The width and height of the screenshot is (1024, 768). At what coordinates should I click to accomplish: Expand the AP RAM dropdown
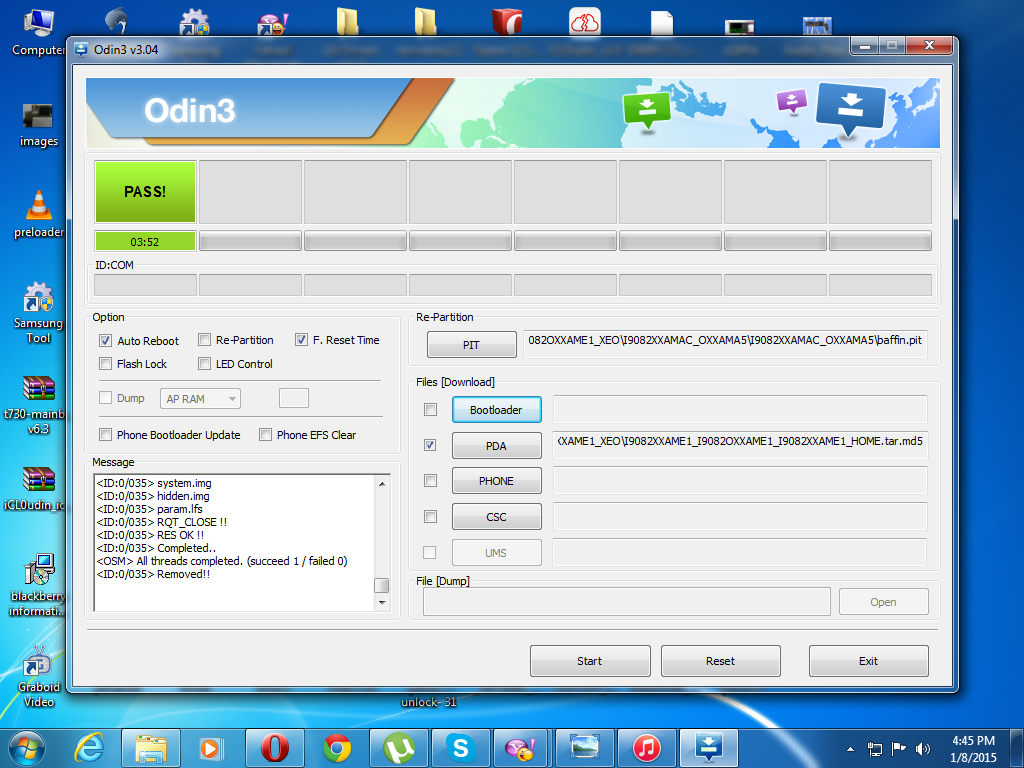tap(200, 399)
